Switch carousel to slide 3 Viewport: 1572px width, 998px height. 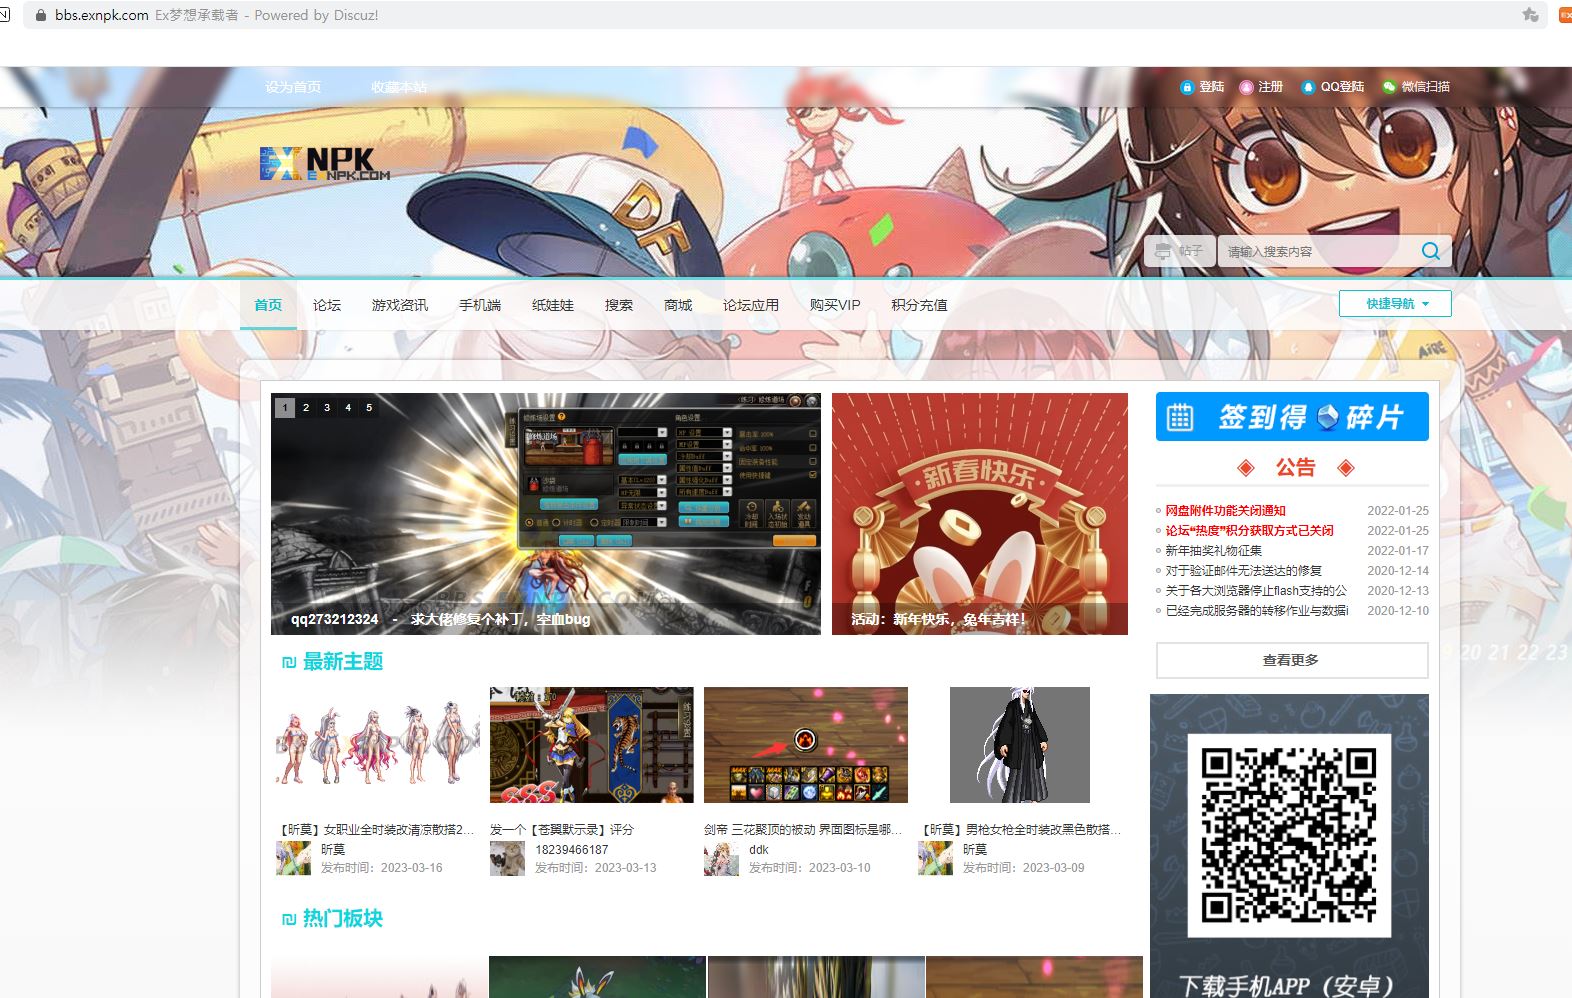click(x=327, y=408)
